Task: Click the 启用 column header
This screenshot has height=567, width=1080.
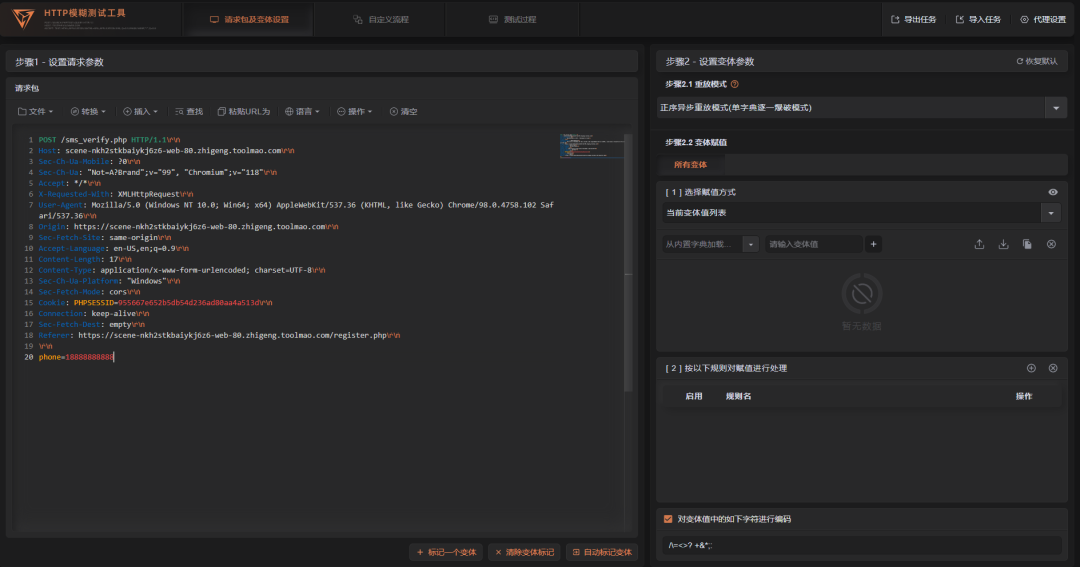Action: tap(694, 396)
